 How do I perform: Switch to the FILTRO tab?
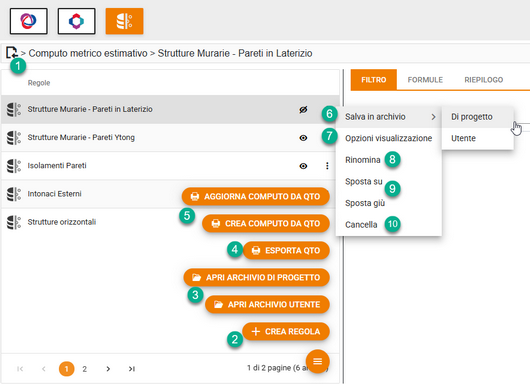coord(374,80)
